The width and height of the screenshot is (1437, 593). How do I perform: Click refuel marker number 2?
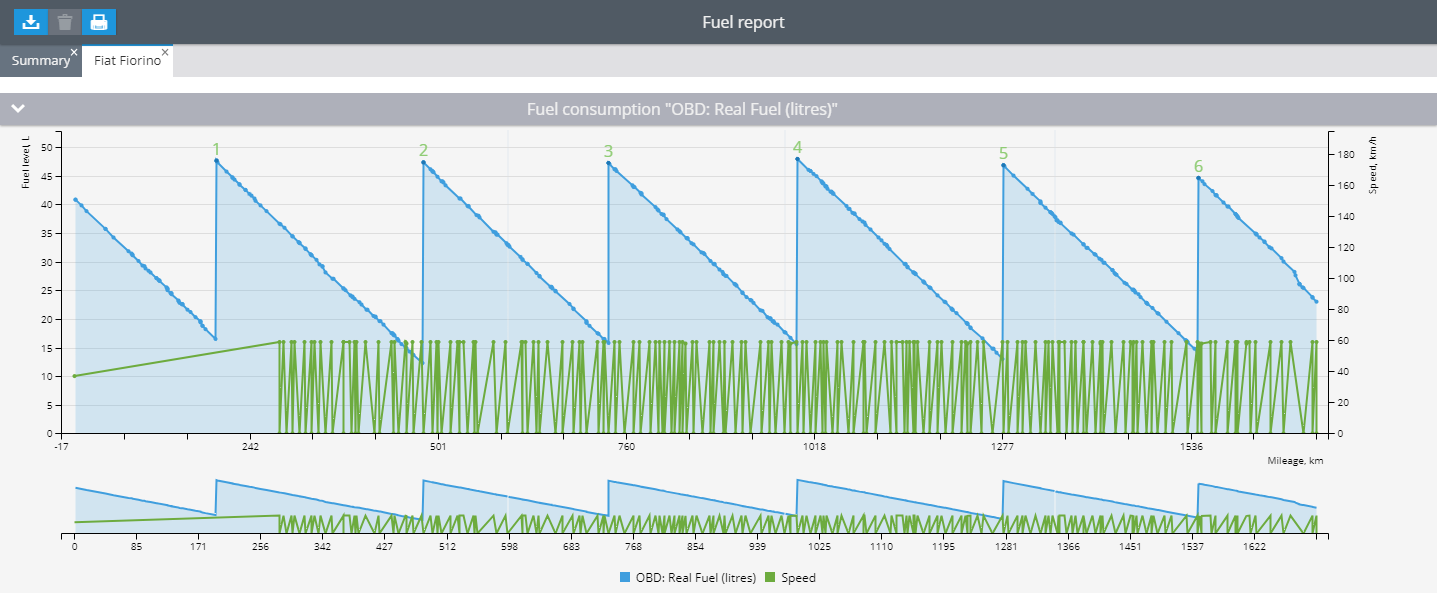[424, 151]
